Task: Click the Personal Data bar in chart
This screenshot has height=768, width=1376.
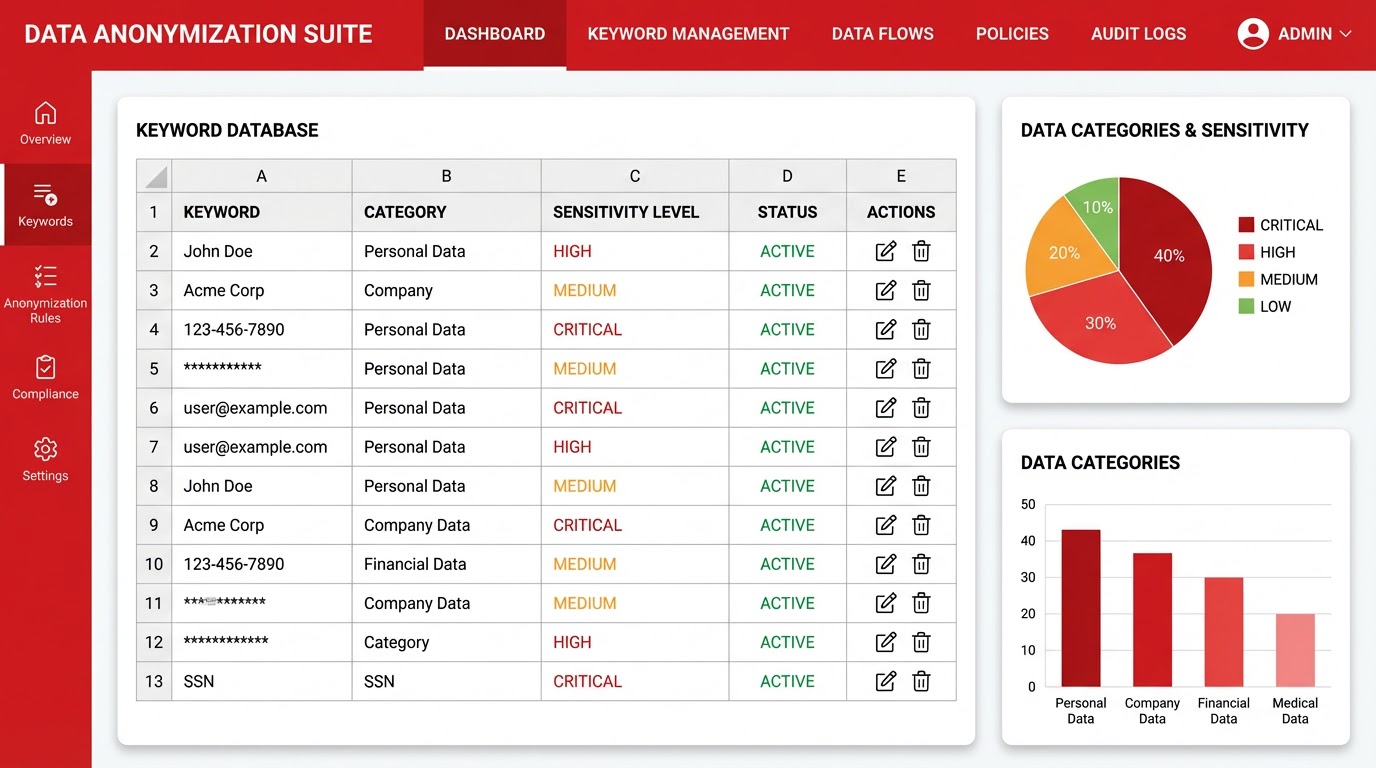Action: tap(1080, 608)
